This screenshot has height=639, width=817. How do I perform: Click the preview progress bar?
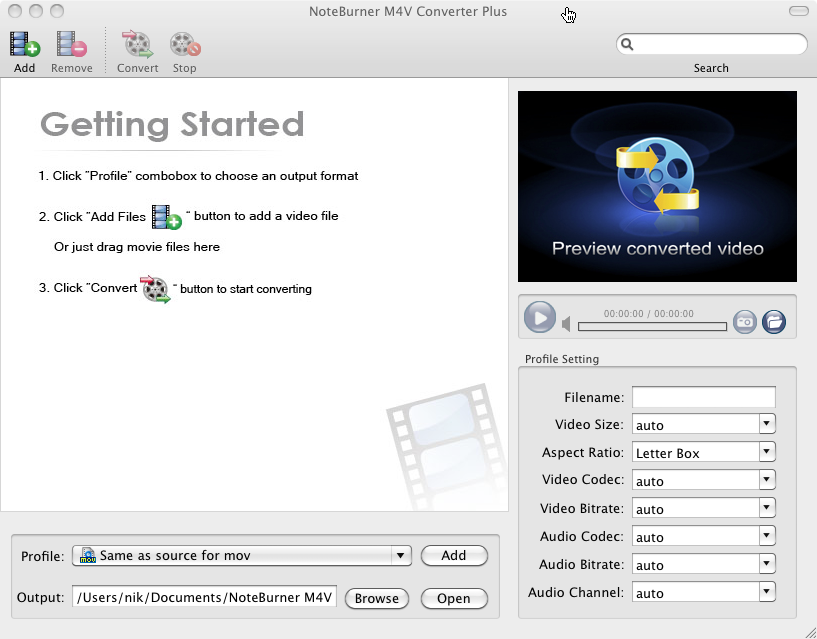(652, 326)
